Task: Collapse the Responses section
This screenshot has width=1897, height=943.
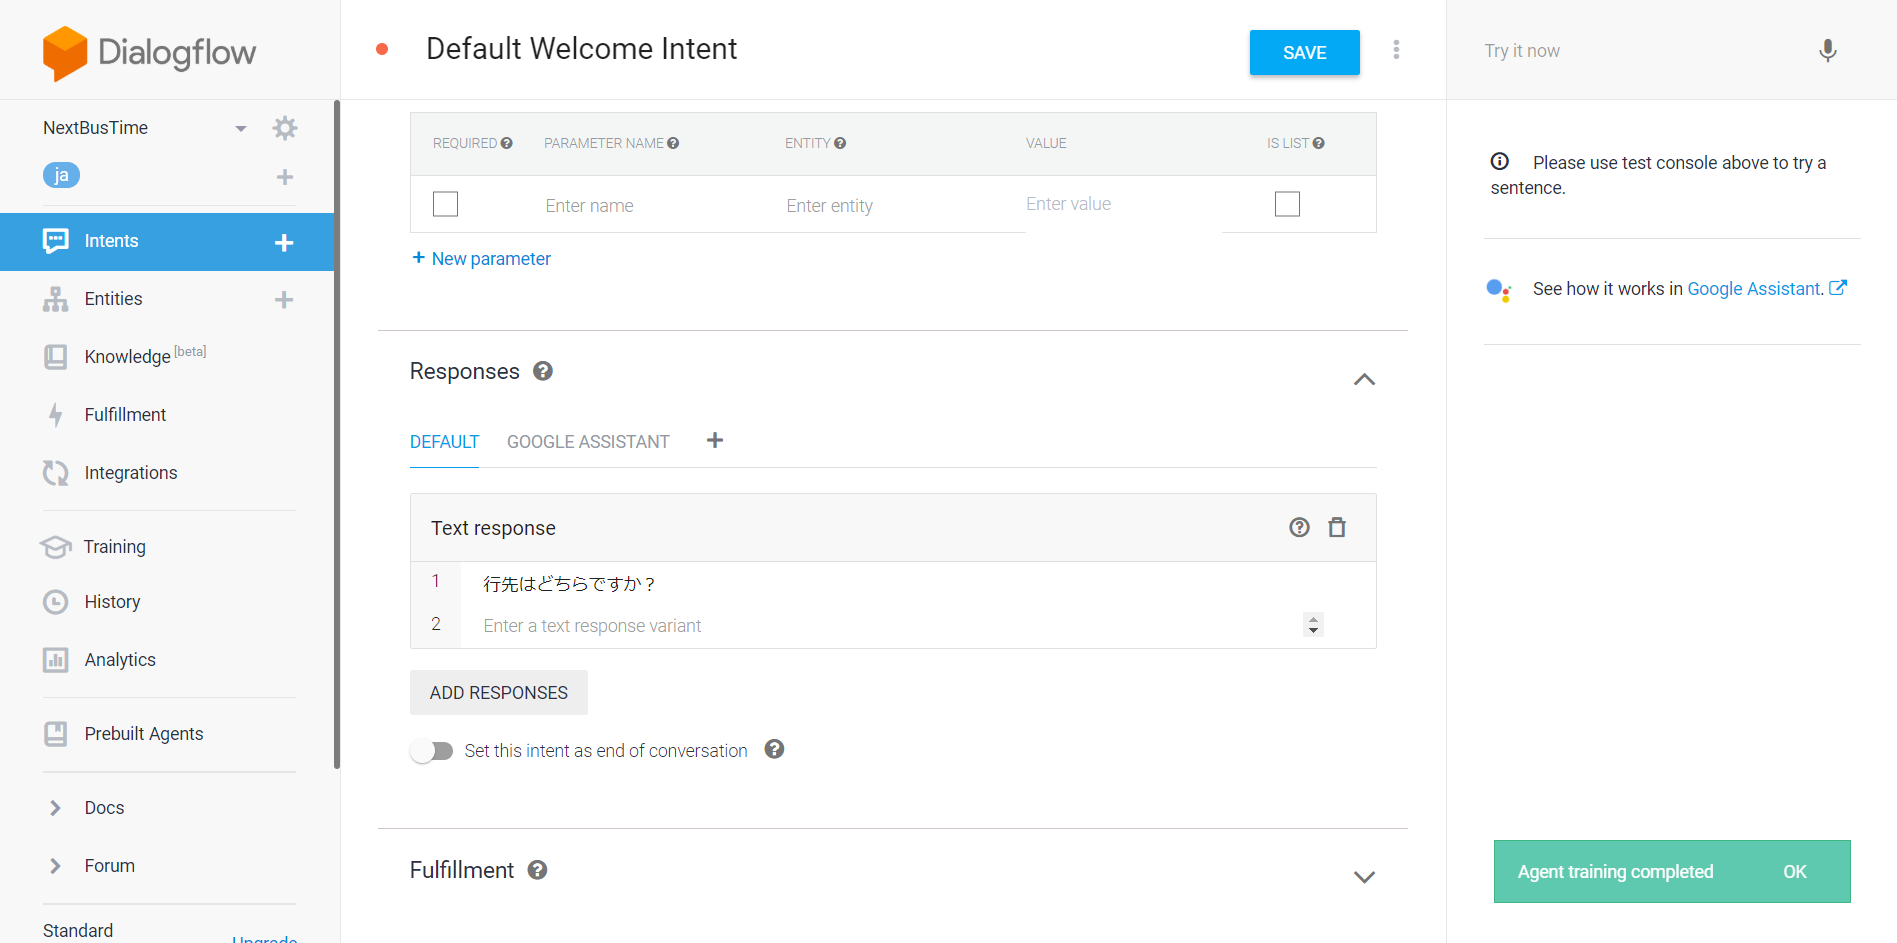Action: coord(1364,379)
